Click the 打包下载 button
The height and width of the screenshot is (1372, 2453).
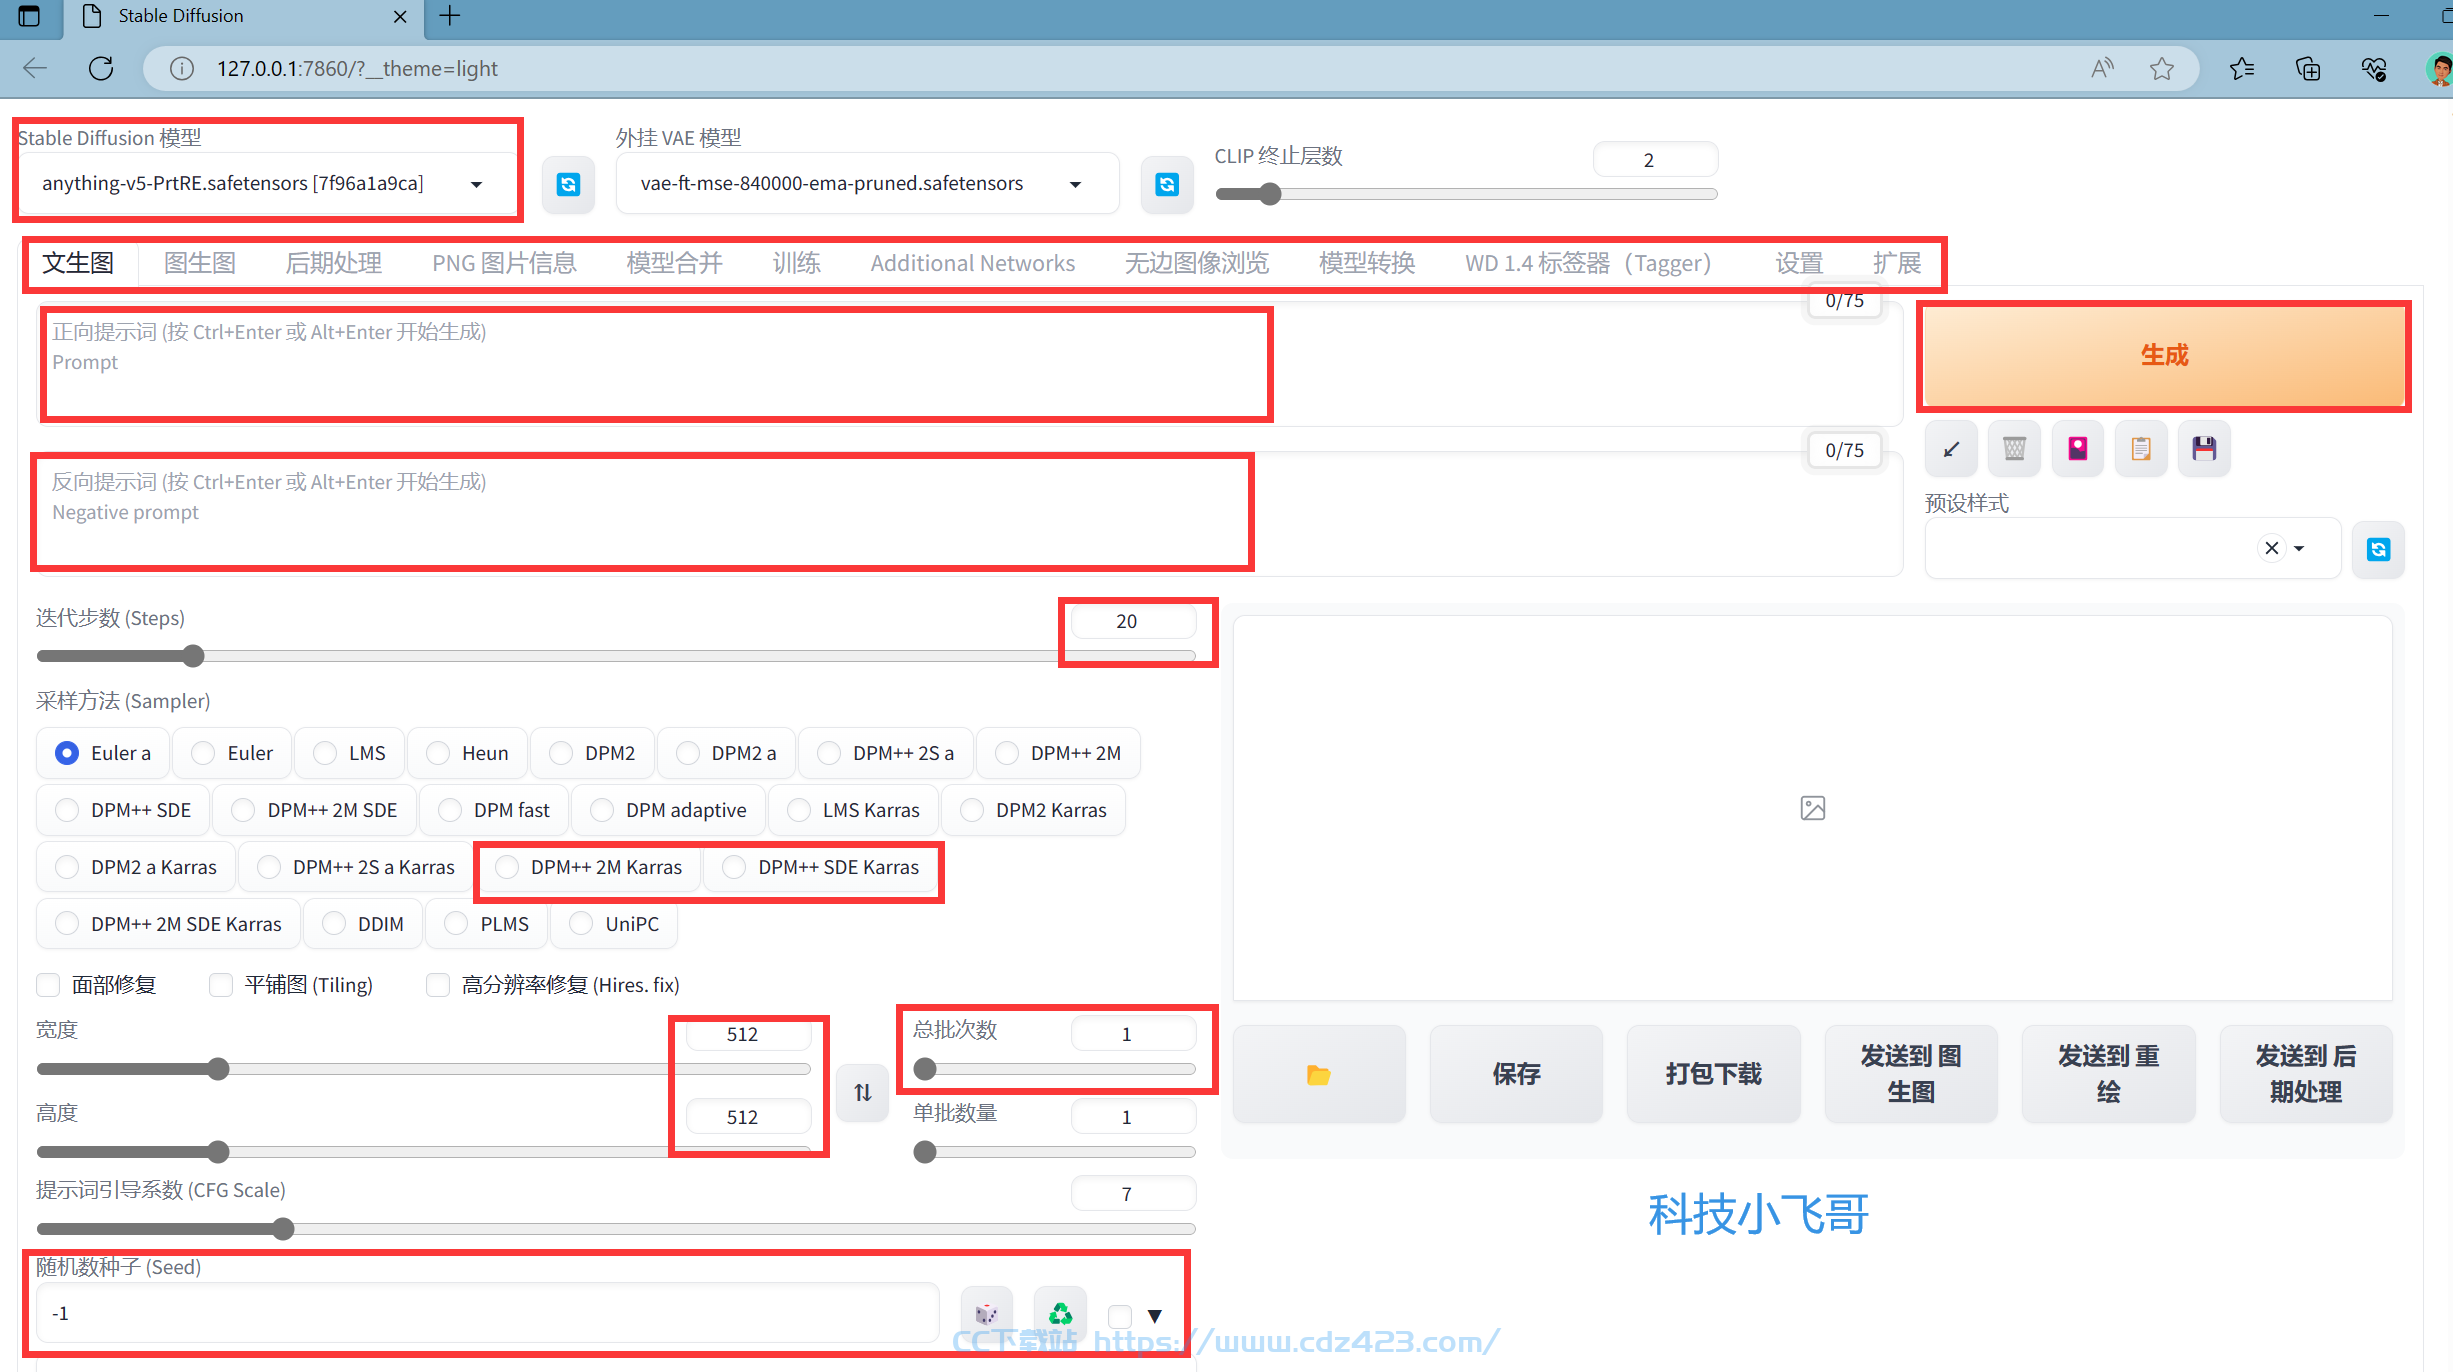1713,1074
